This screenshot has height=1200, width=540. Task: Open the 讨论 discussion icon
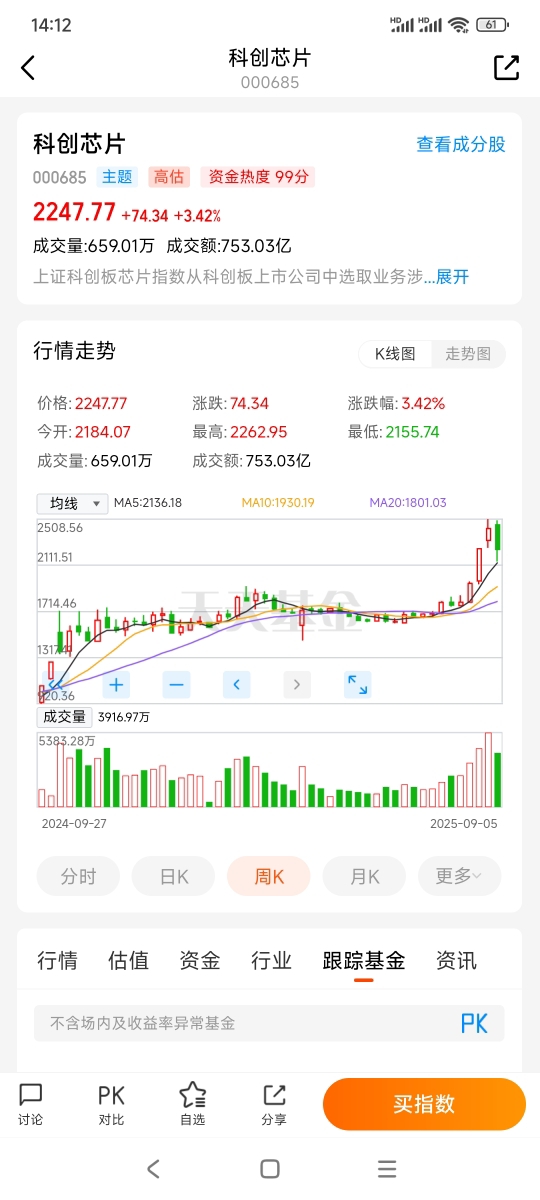click(x=31, y=1104)
